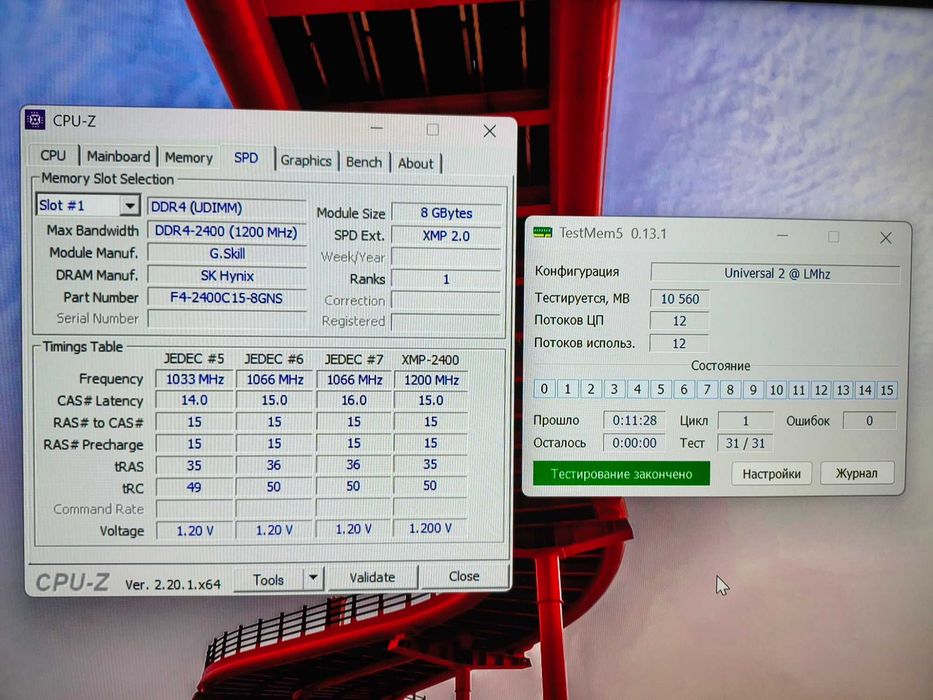Open the CPU tab in CPU-Z
The height and width of the screenshot is (700, 933).
pyautogui.click(x=53, y=155)
